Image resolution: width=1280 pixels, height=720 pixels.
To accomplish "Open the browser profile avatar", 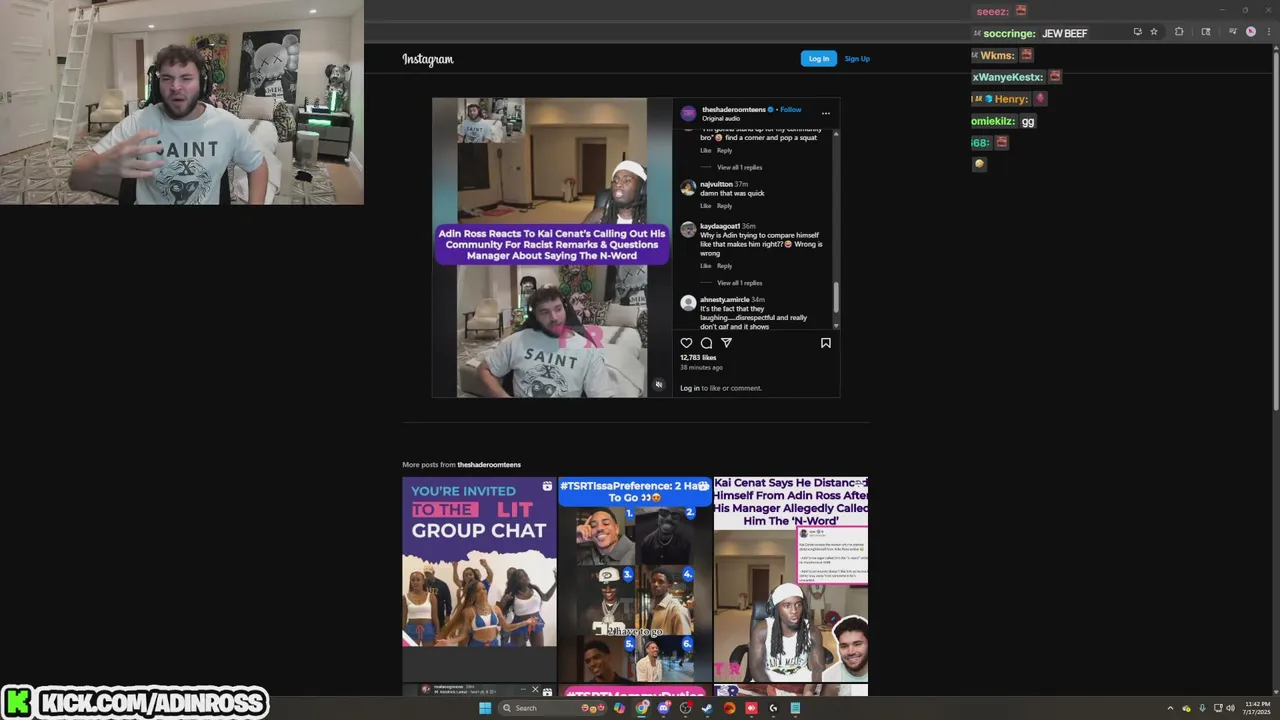I will pyautogui.click(x=1251, y=32).
